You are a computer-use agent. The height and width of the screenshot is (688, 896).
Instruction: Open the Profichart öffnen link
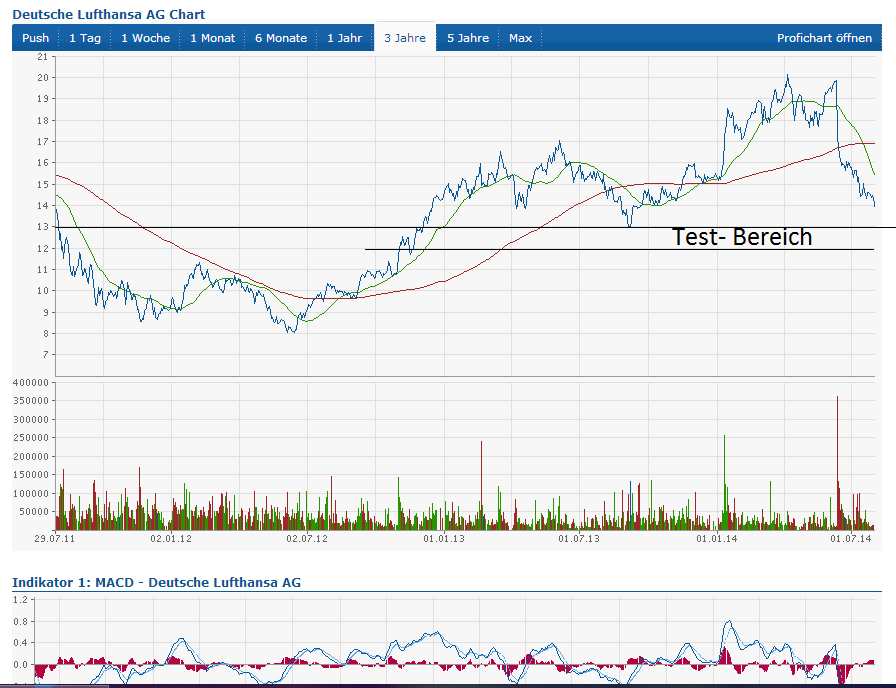click(x=824, y=38)
